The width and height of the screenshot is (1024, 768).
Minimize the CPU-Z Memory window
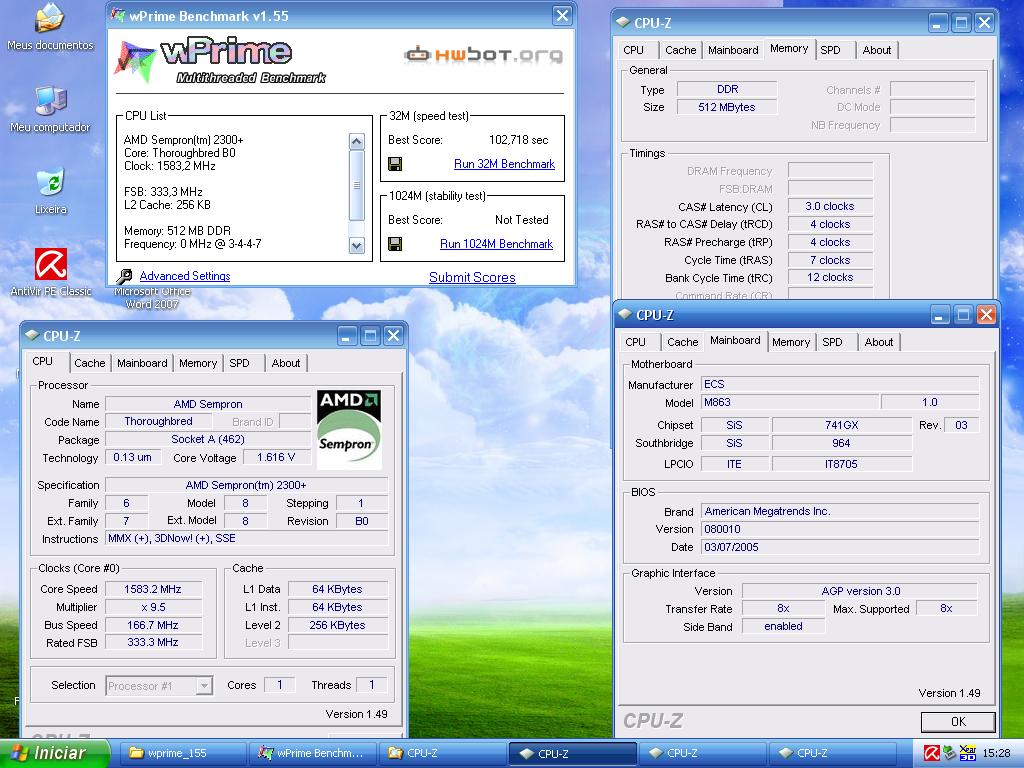click(x=938, y=24)
